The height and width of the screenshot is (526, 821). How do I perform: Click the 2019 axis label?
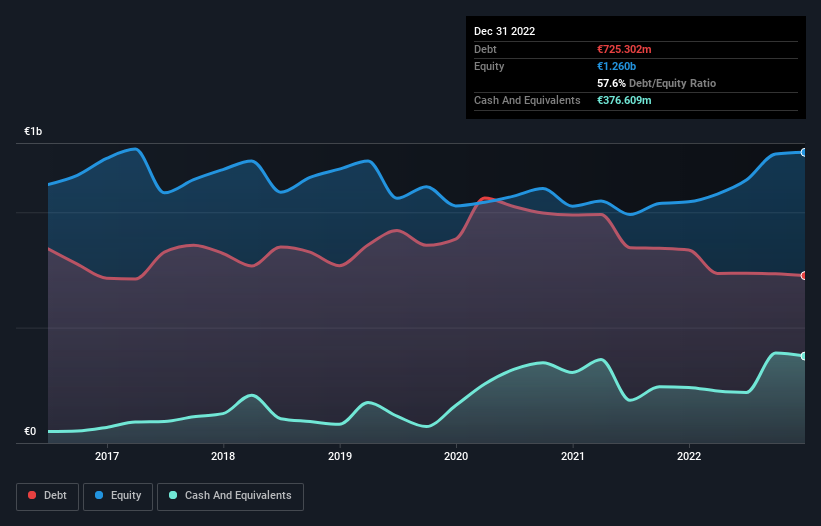[x=340, y=456]
